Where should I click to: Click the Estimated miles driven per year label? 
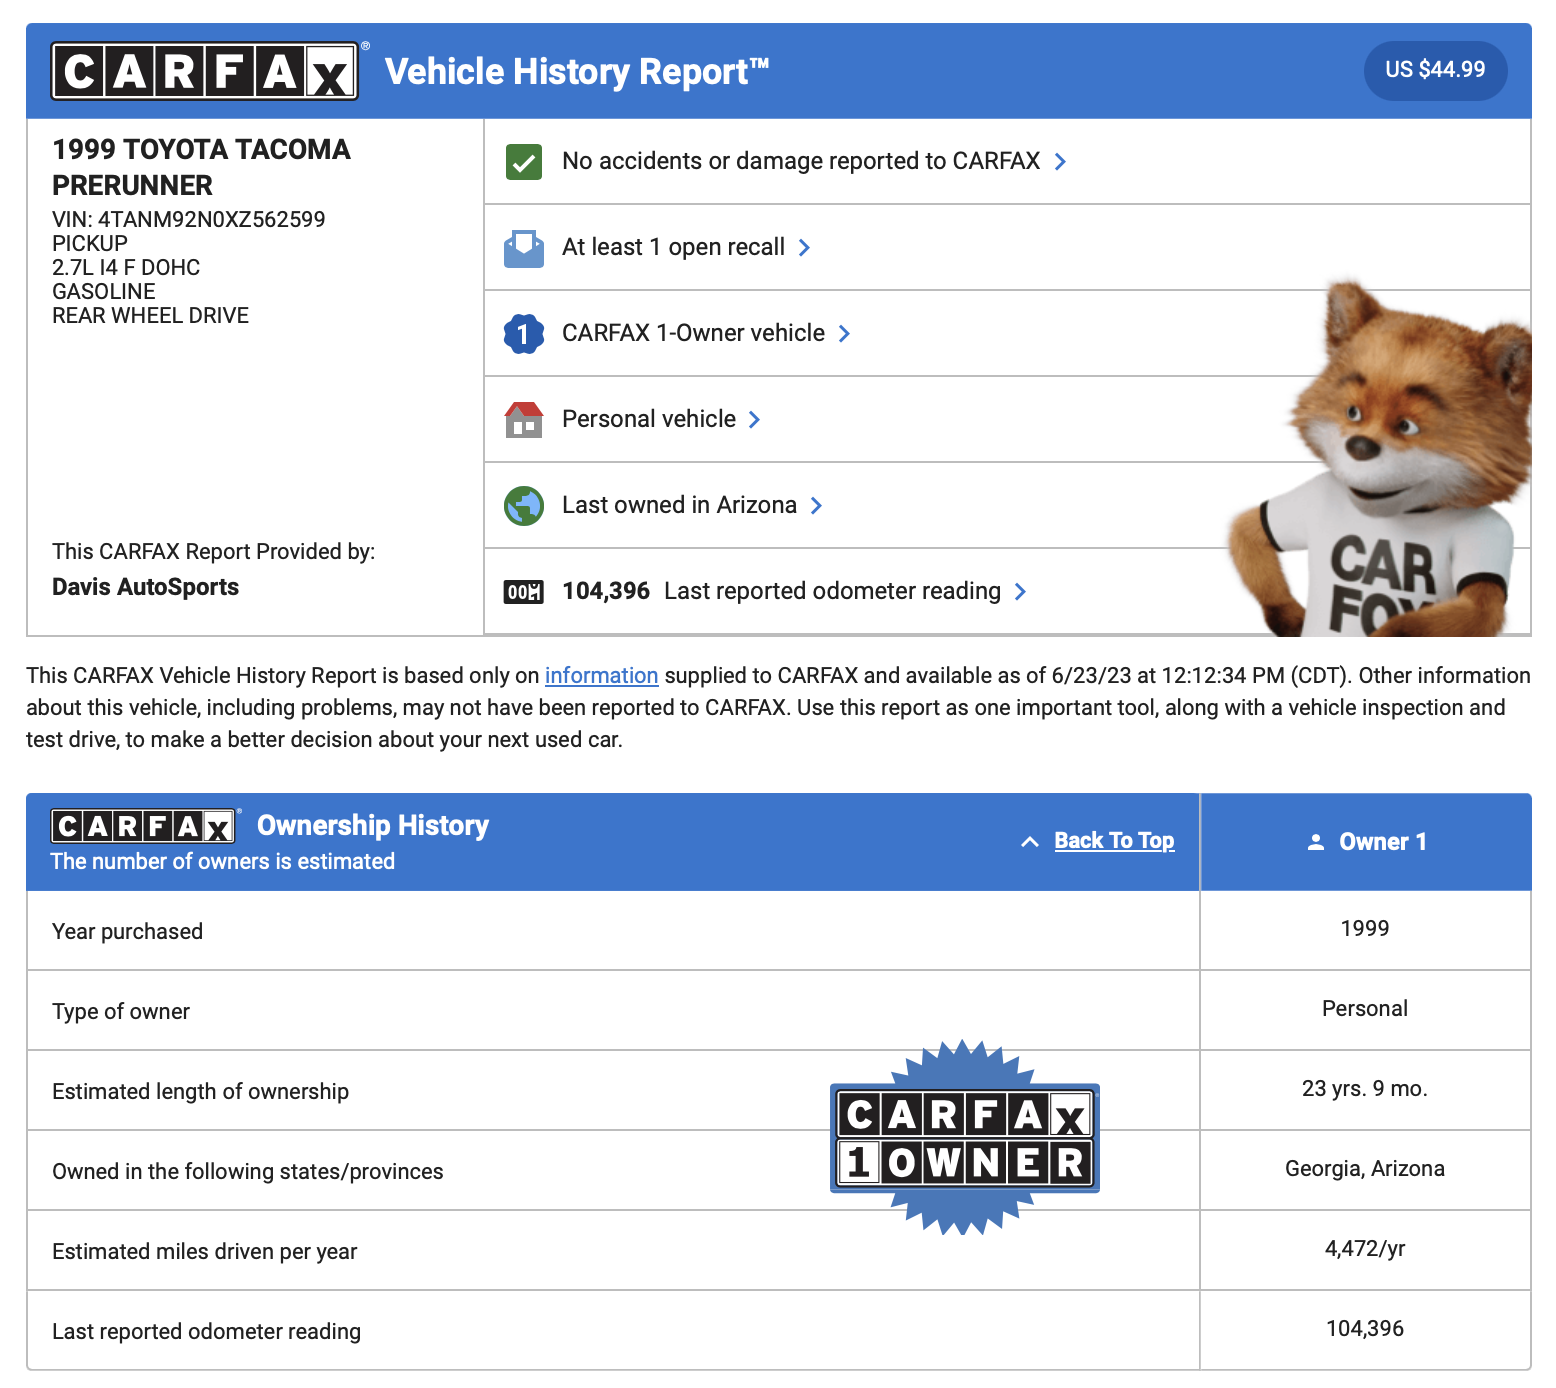(204, 1251)
